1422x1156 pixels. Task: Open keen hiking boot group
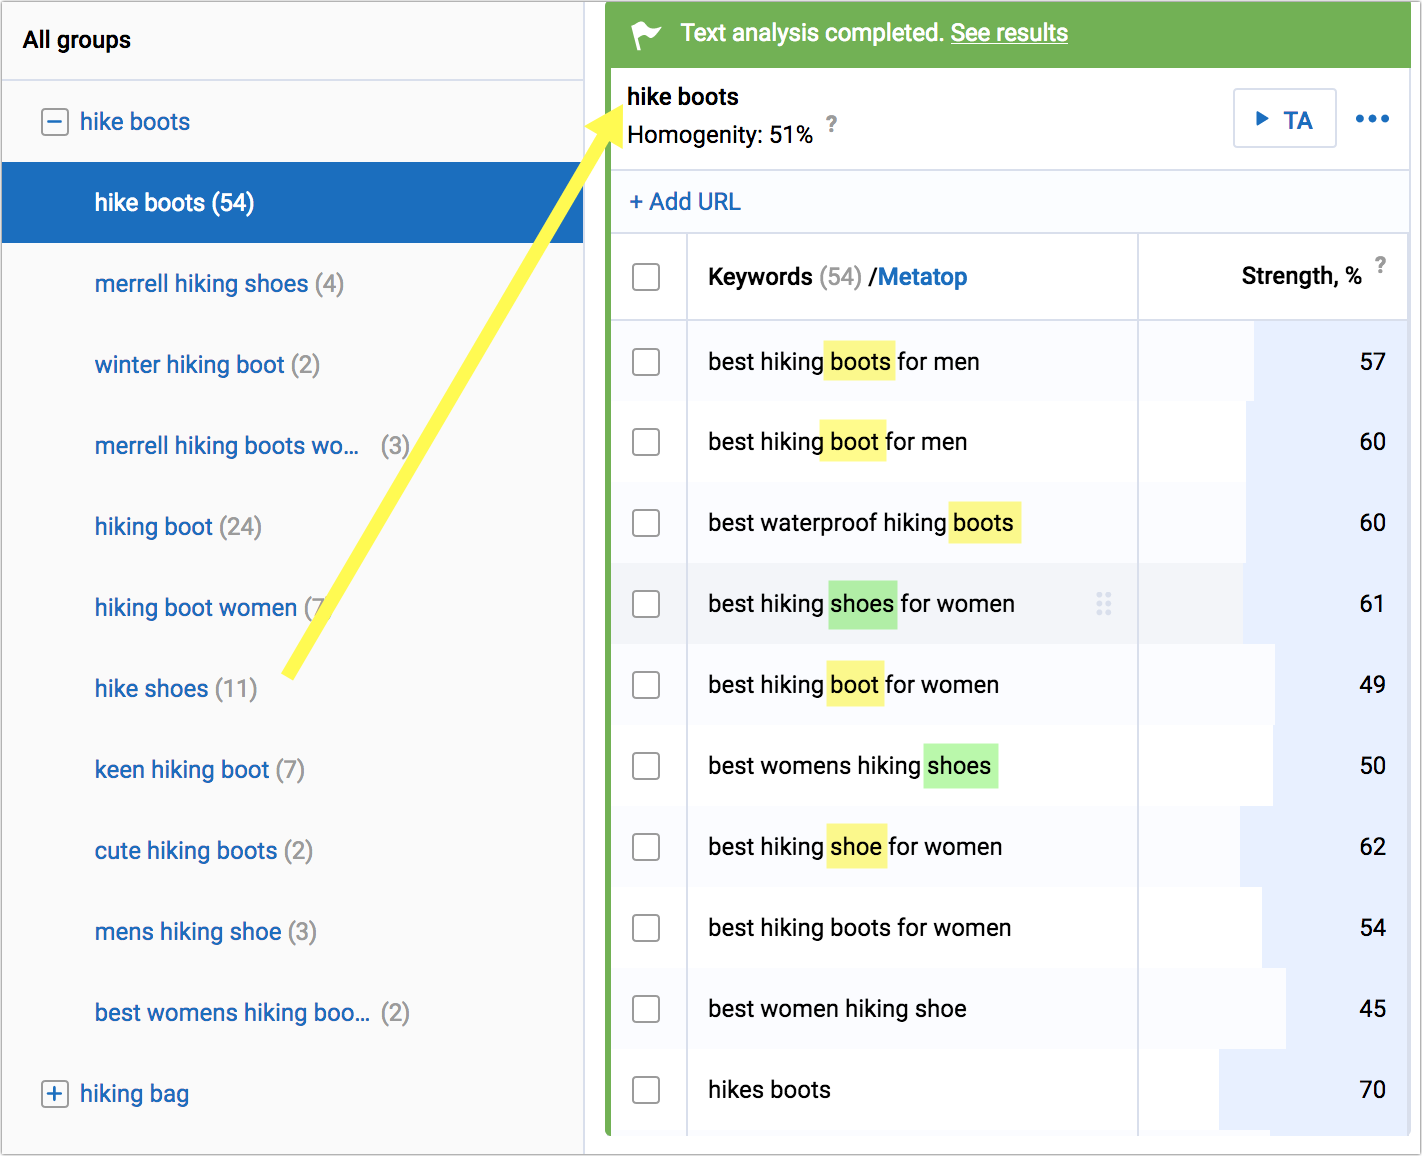pos(199,770)
